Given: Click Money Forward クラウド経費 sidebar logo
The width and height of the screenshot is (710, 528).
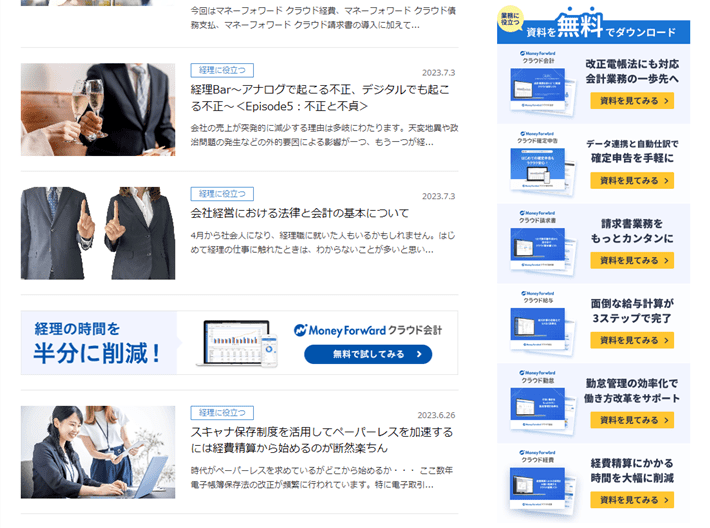Looking at the screenshot, I should (x=538, y=456).
